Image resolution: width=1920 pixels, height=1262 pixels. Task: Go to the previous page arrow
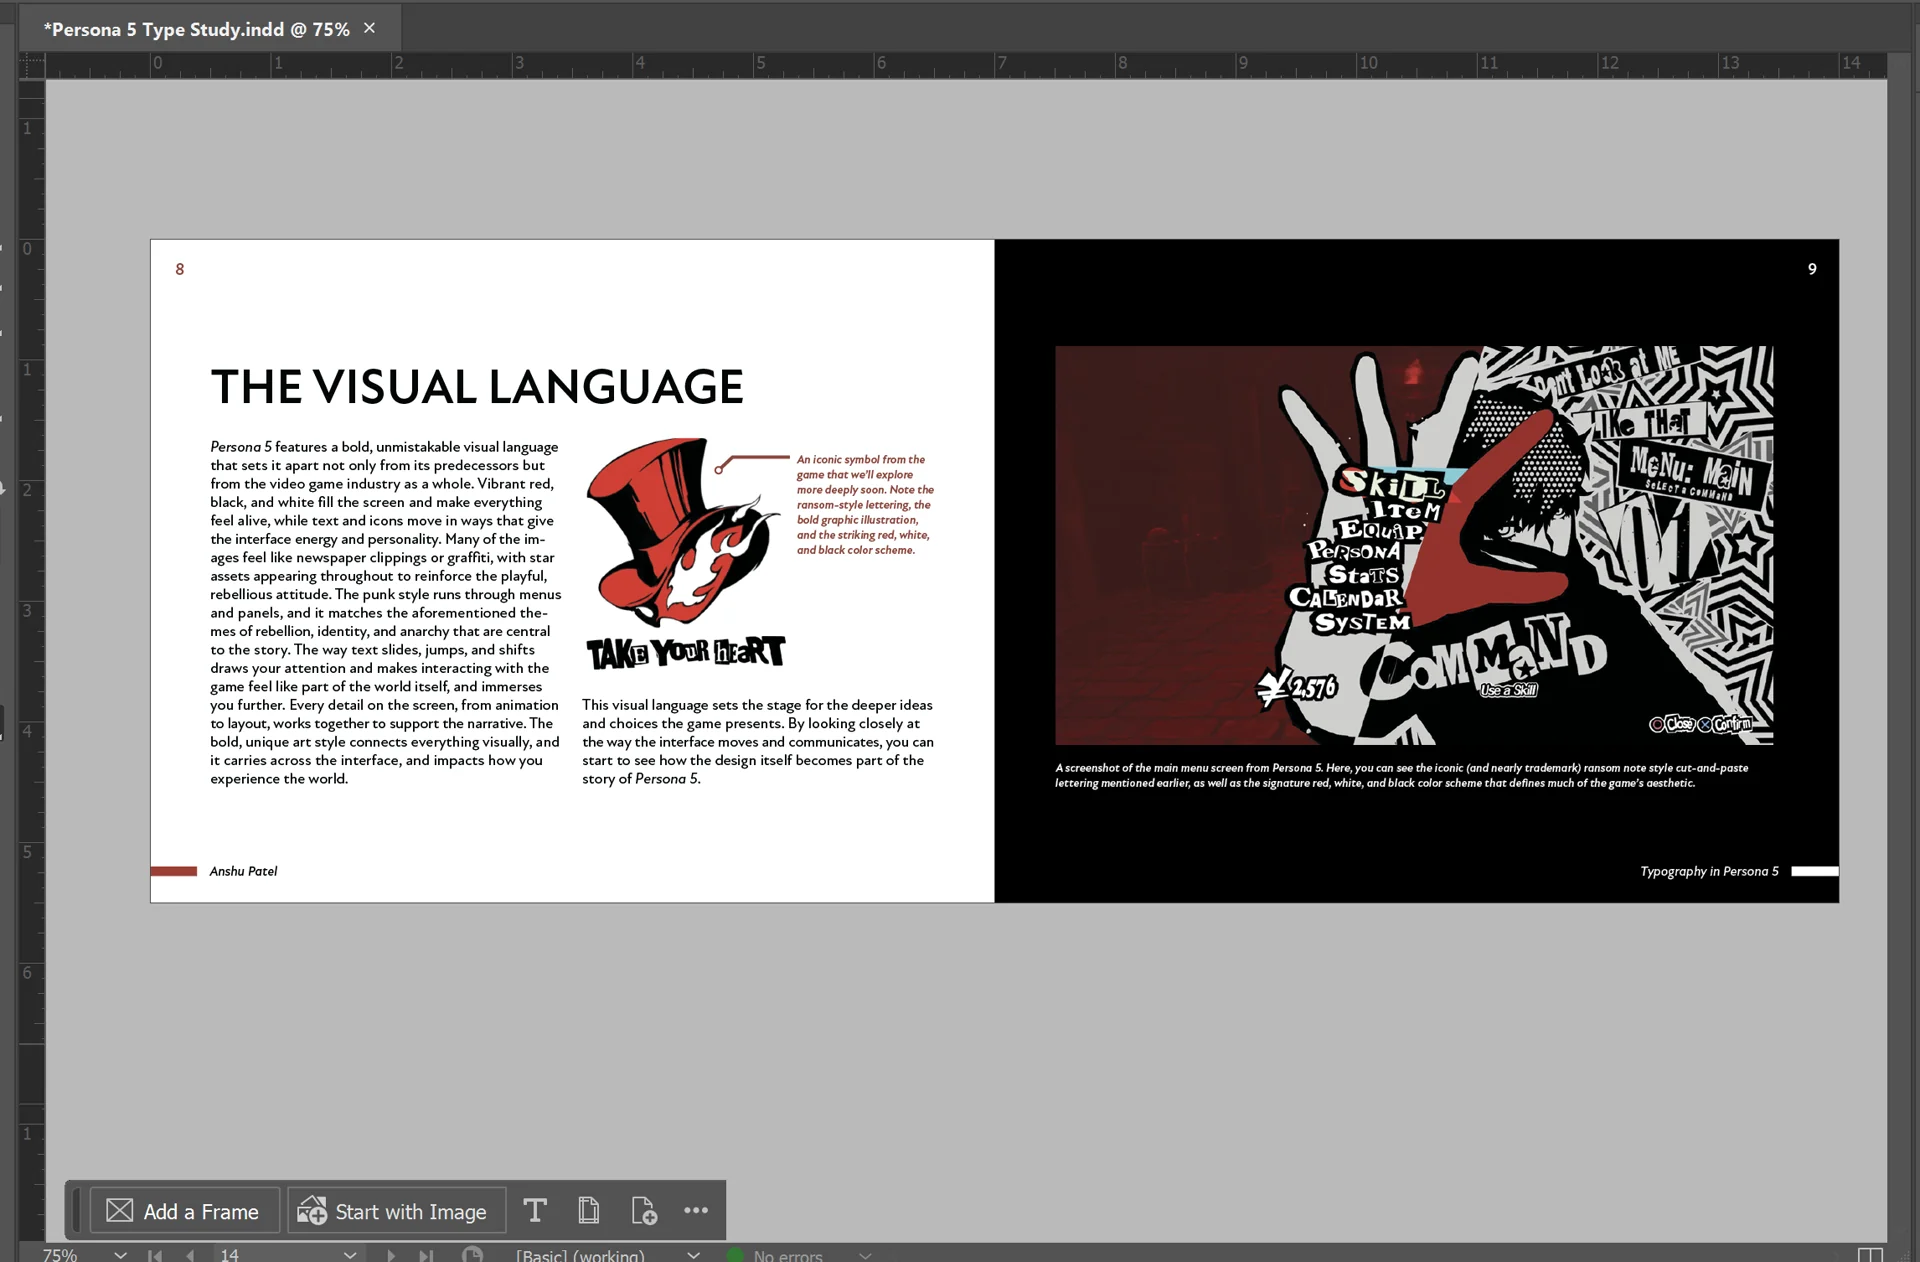pyautogui.click(x=190, y=1255)
